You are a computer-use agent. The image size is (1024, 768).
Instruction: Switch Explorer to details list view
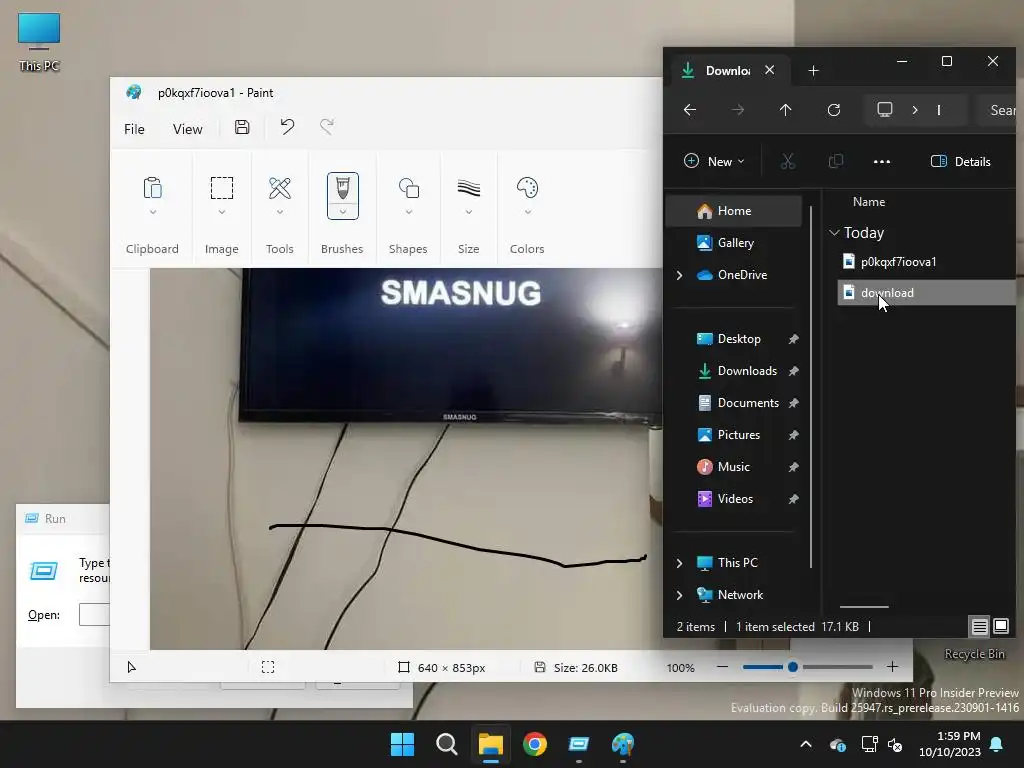[x=980, y=626]
